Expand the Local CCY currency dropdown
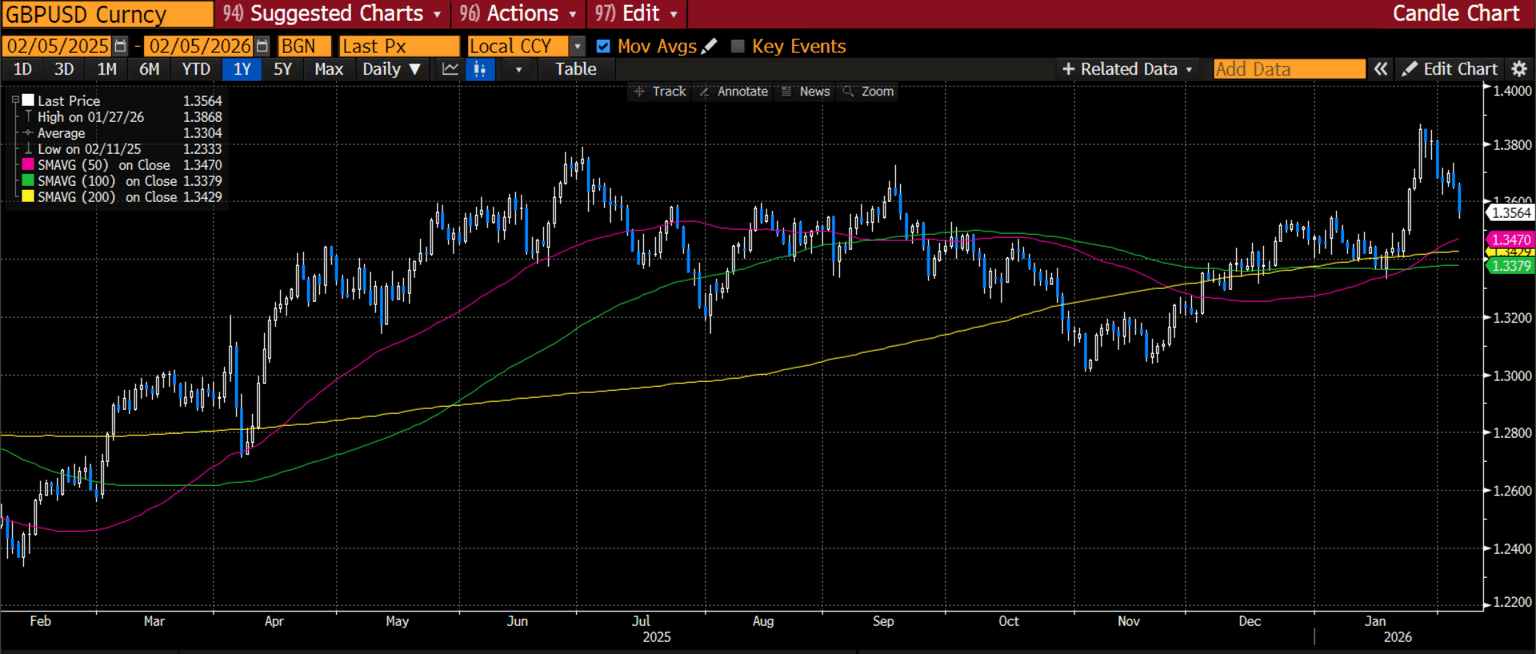This screenshot has height=654, width=1536. pyautogui.click(x=577, y=46)
